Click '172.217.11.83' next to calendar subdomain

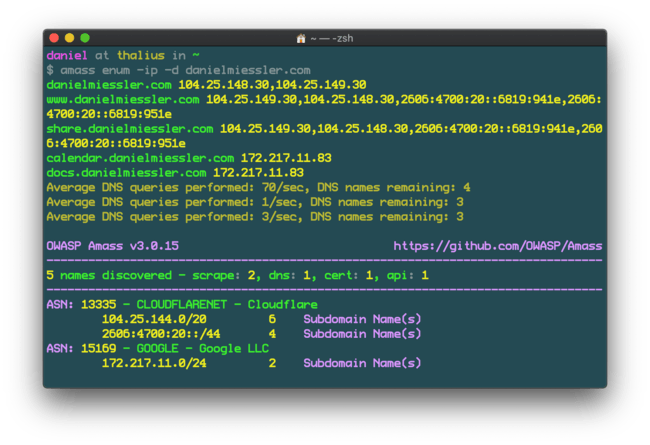pyautogui.click(x=286, y=158)
